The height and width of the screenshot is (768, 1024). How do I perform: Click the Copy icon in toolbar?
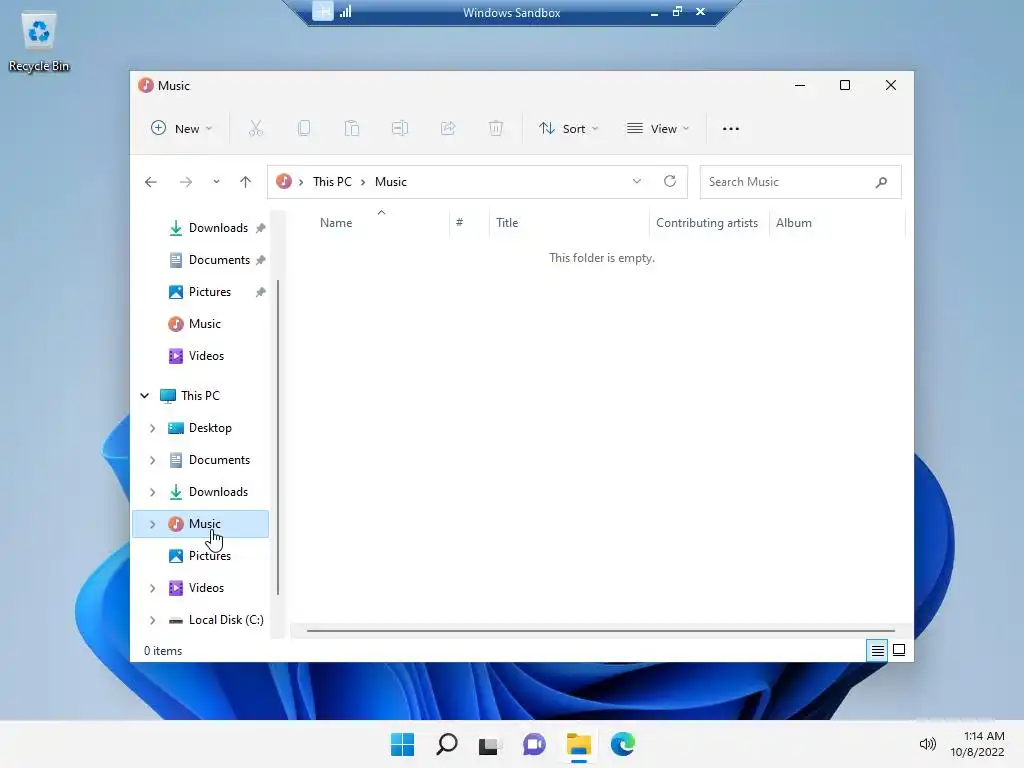pyautogui.click(x=304, y=129)
